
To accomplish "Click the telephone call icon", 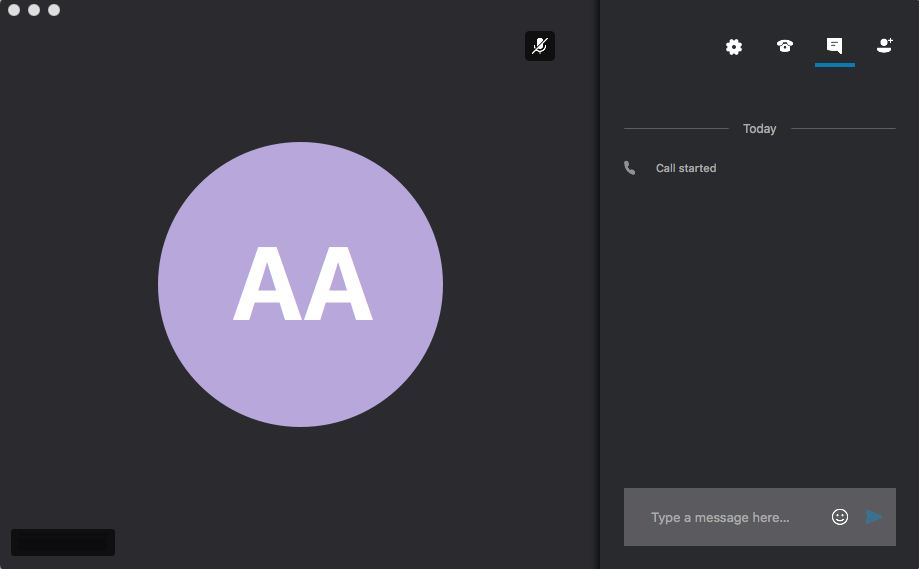I will tap(785, 46).
